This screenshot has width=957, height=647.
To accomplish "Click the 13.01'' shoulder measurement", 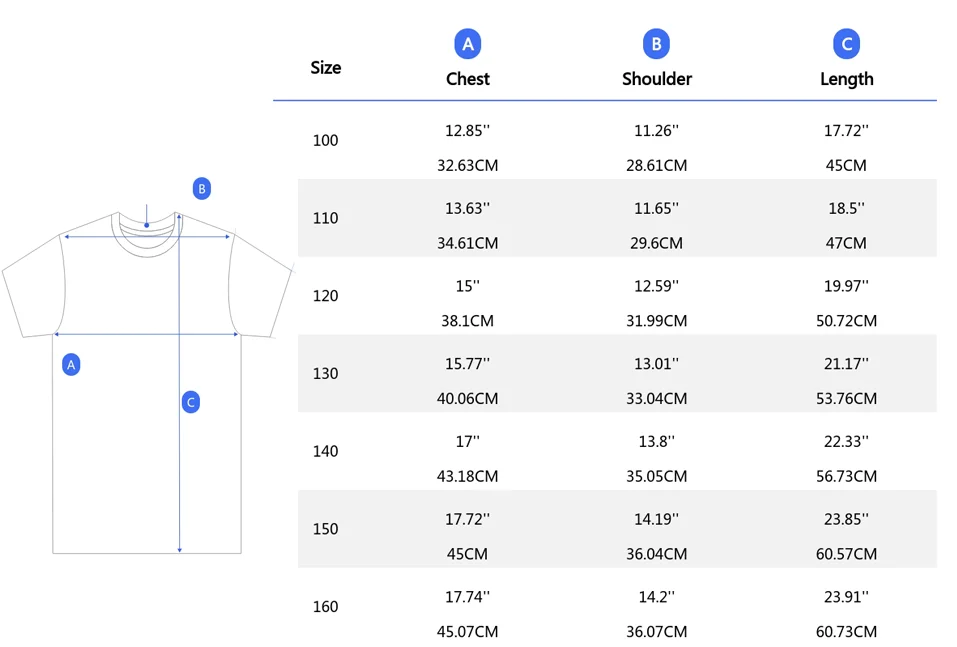I will coord(657,364).
